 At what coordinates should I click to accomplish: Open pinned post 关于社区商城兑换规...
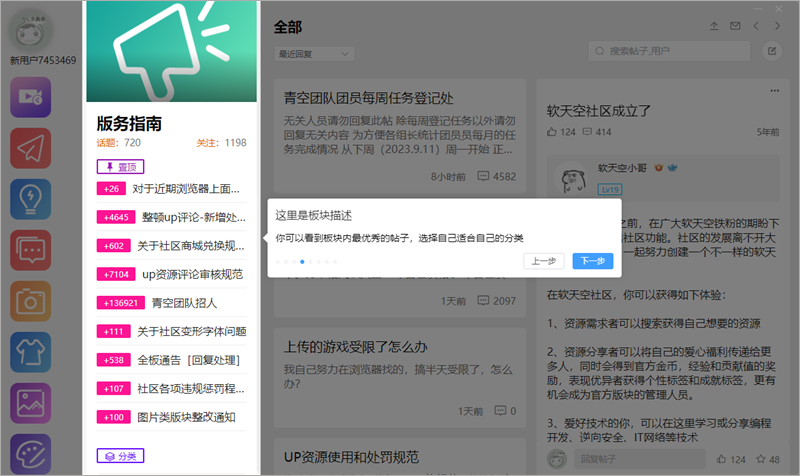click(191, 246)
